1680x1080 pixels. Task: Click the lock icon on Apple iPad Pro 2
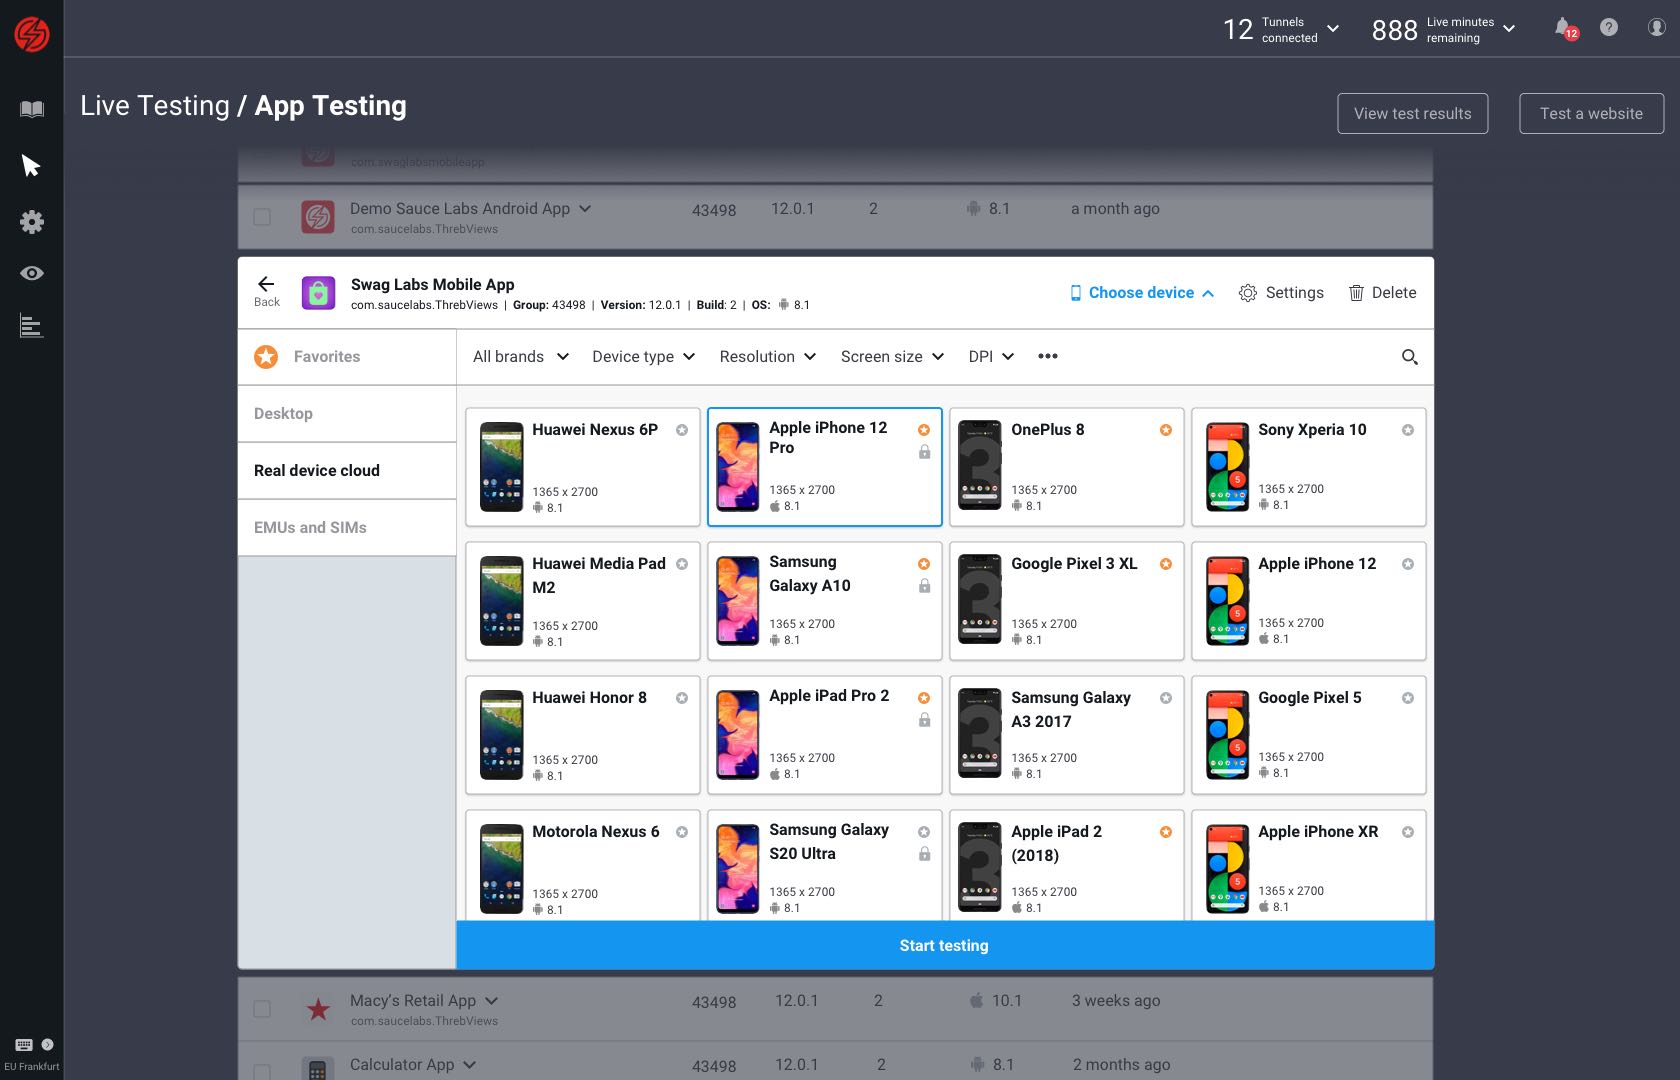tap(924, 720)
